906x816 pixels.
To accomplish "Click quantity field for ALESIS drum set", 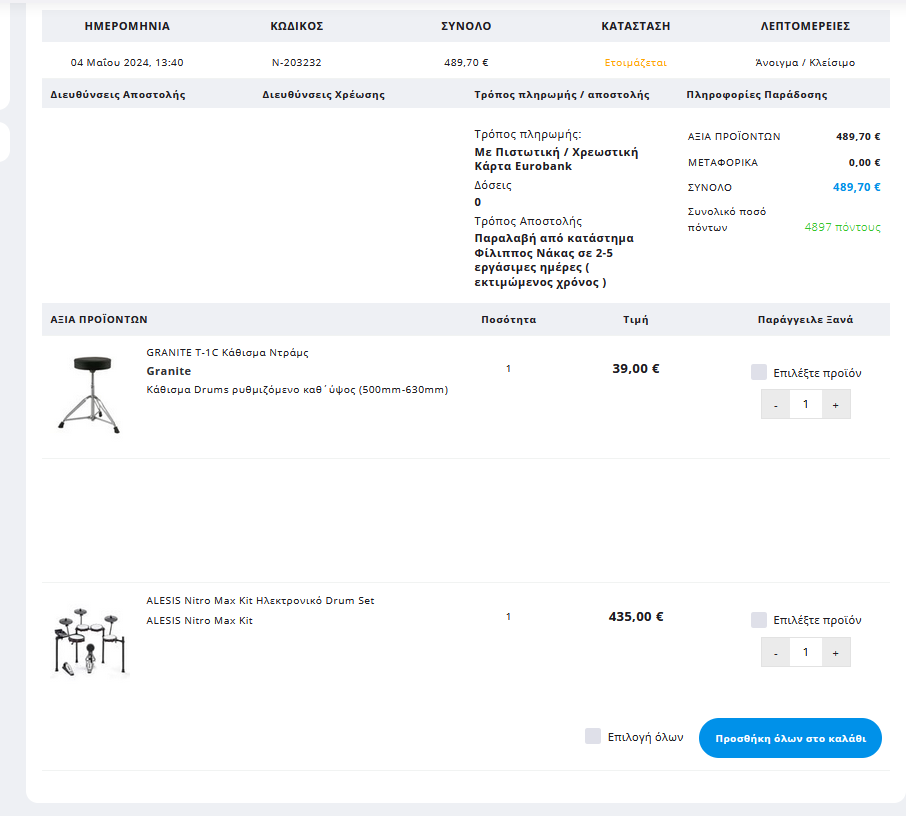I will click(805, 652).
